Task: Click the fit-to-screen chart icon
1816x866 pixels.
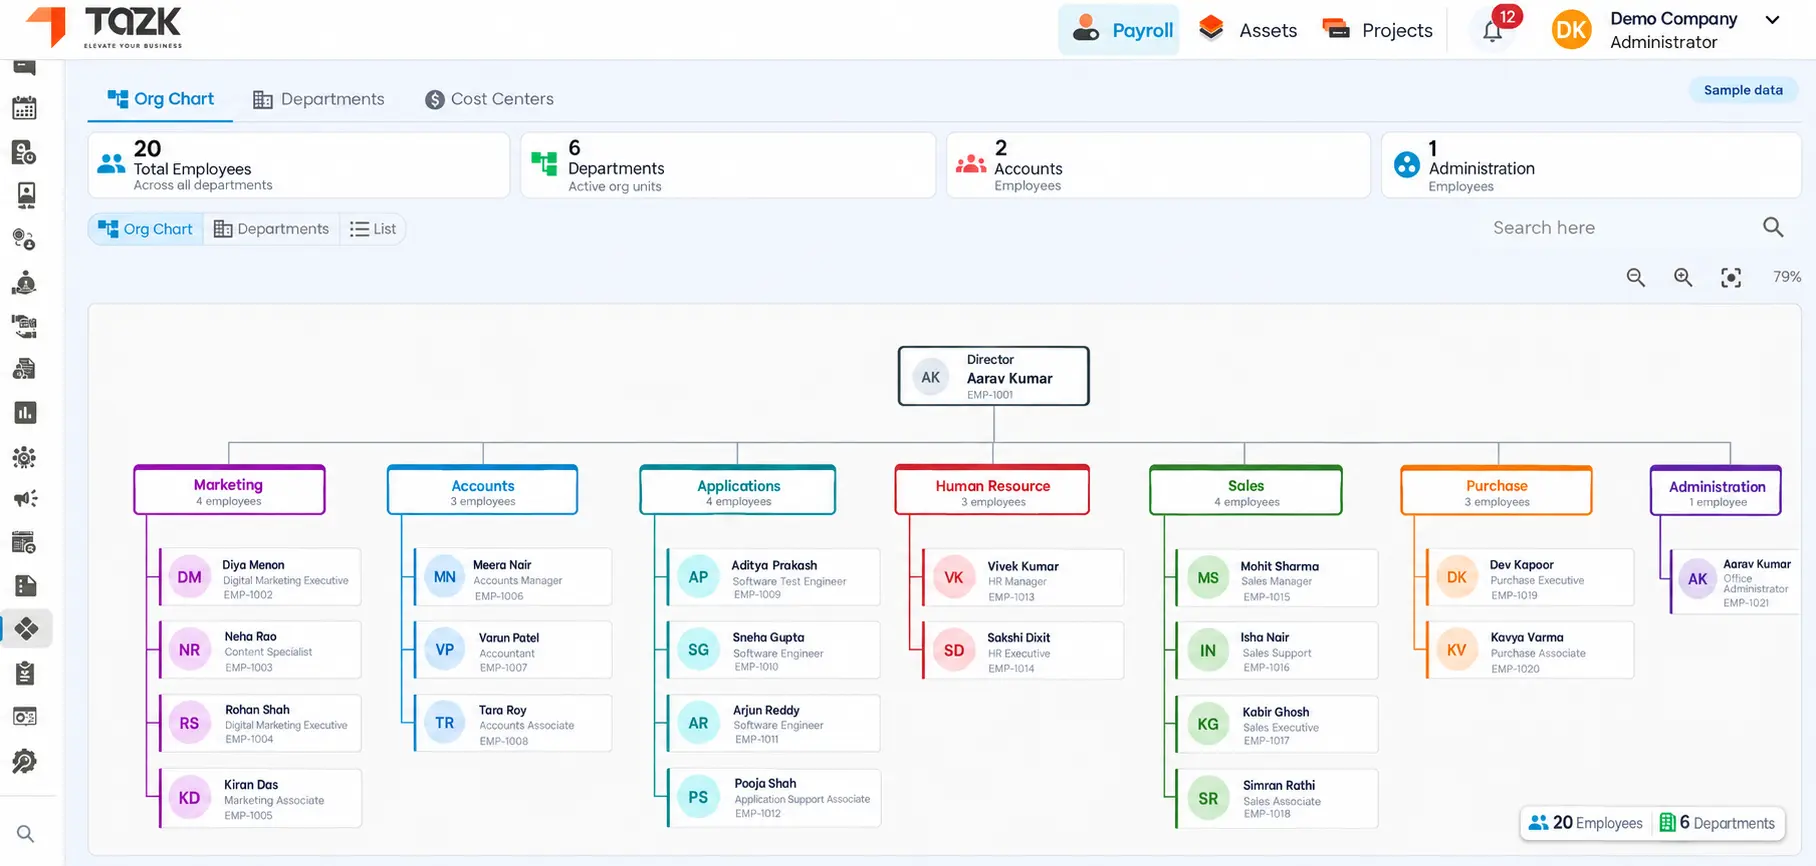Action: [x=1731, y=277]
